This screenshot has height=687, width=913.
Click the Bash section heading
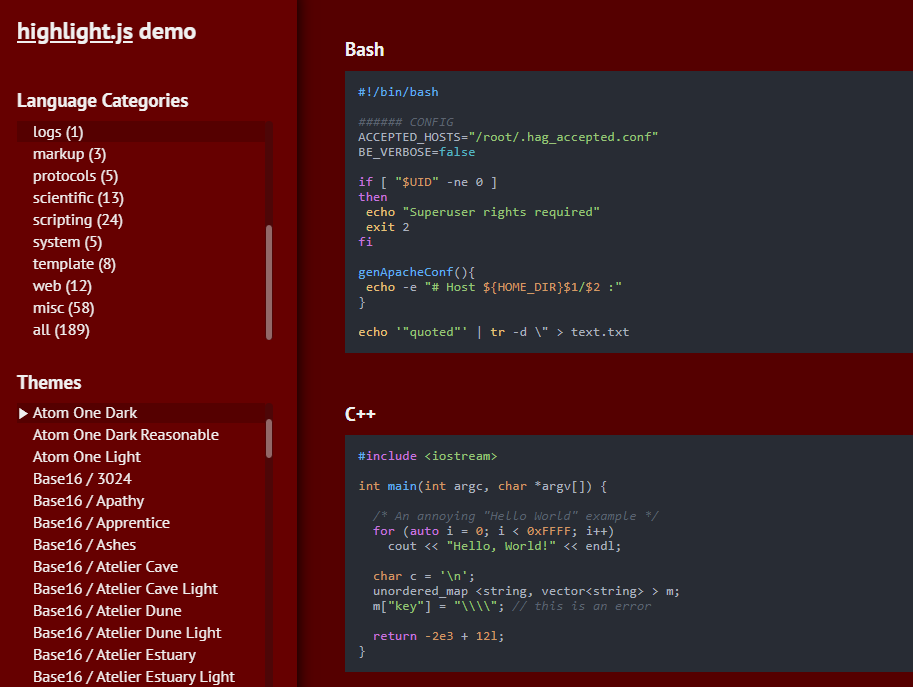point(365,49)
